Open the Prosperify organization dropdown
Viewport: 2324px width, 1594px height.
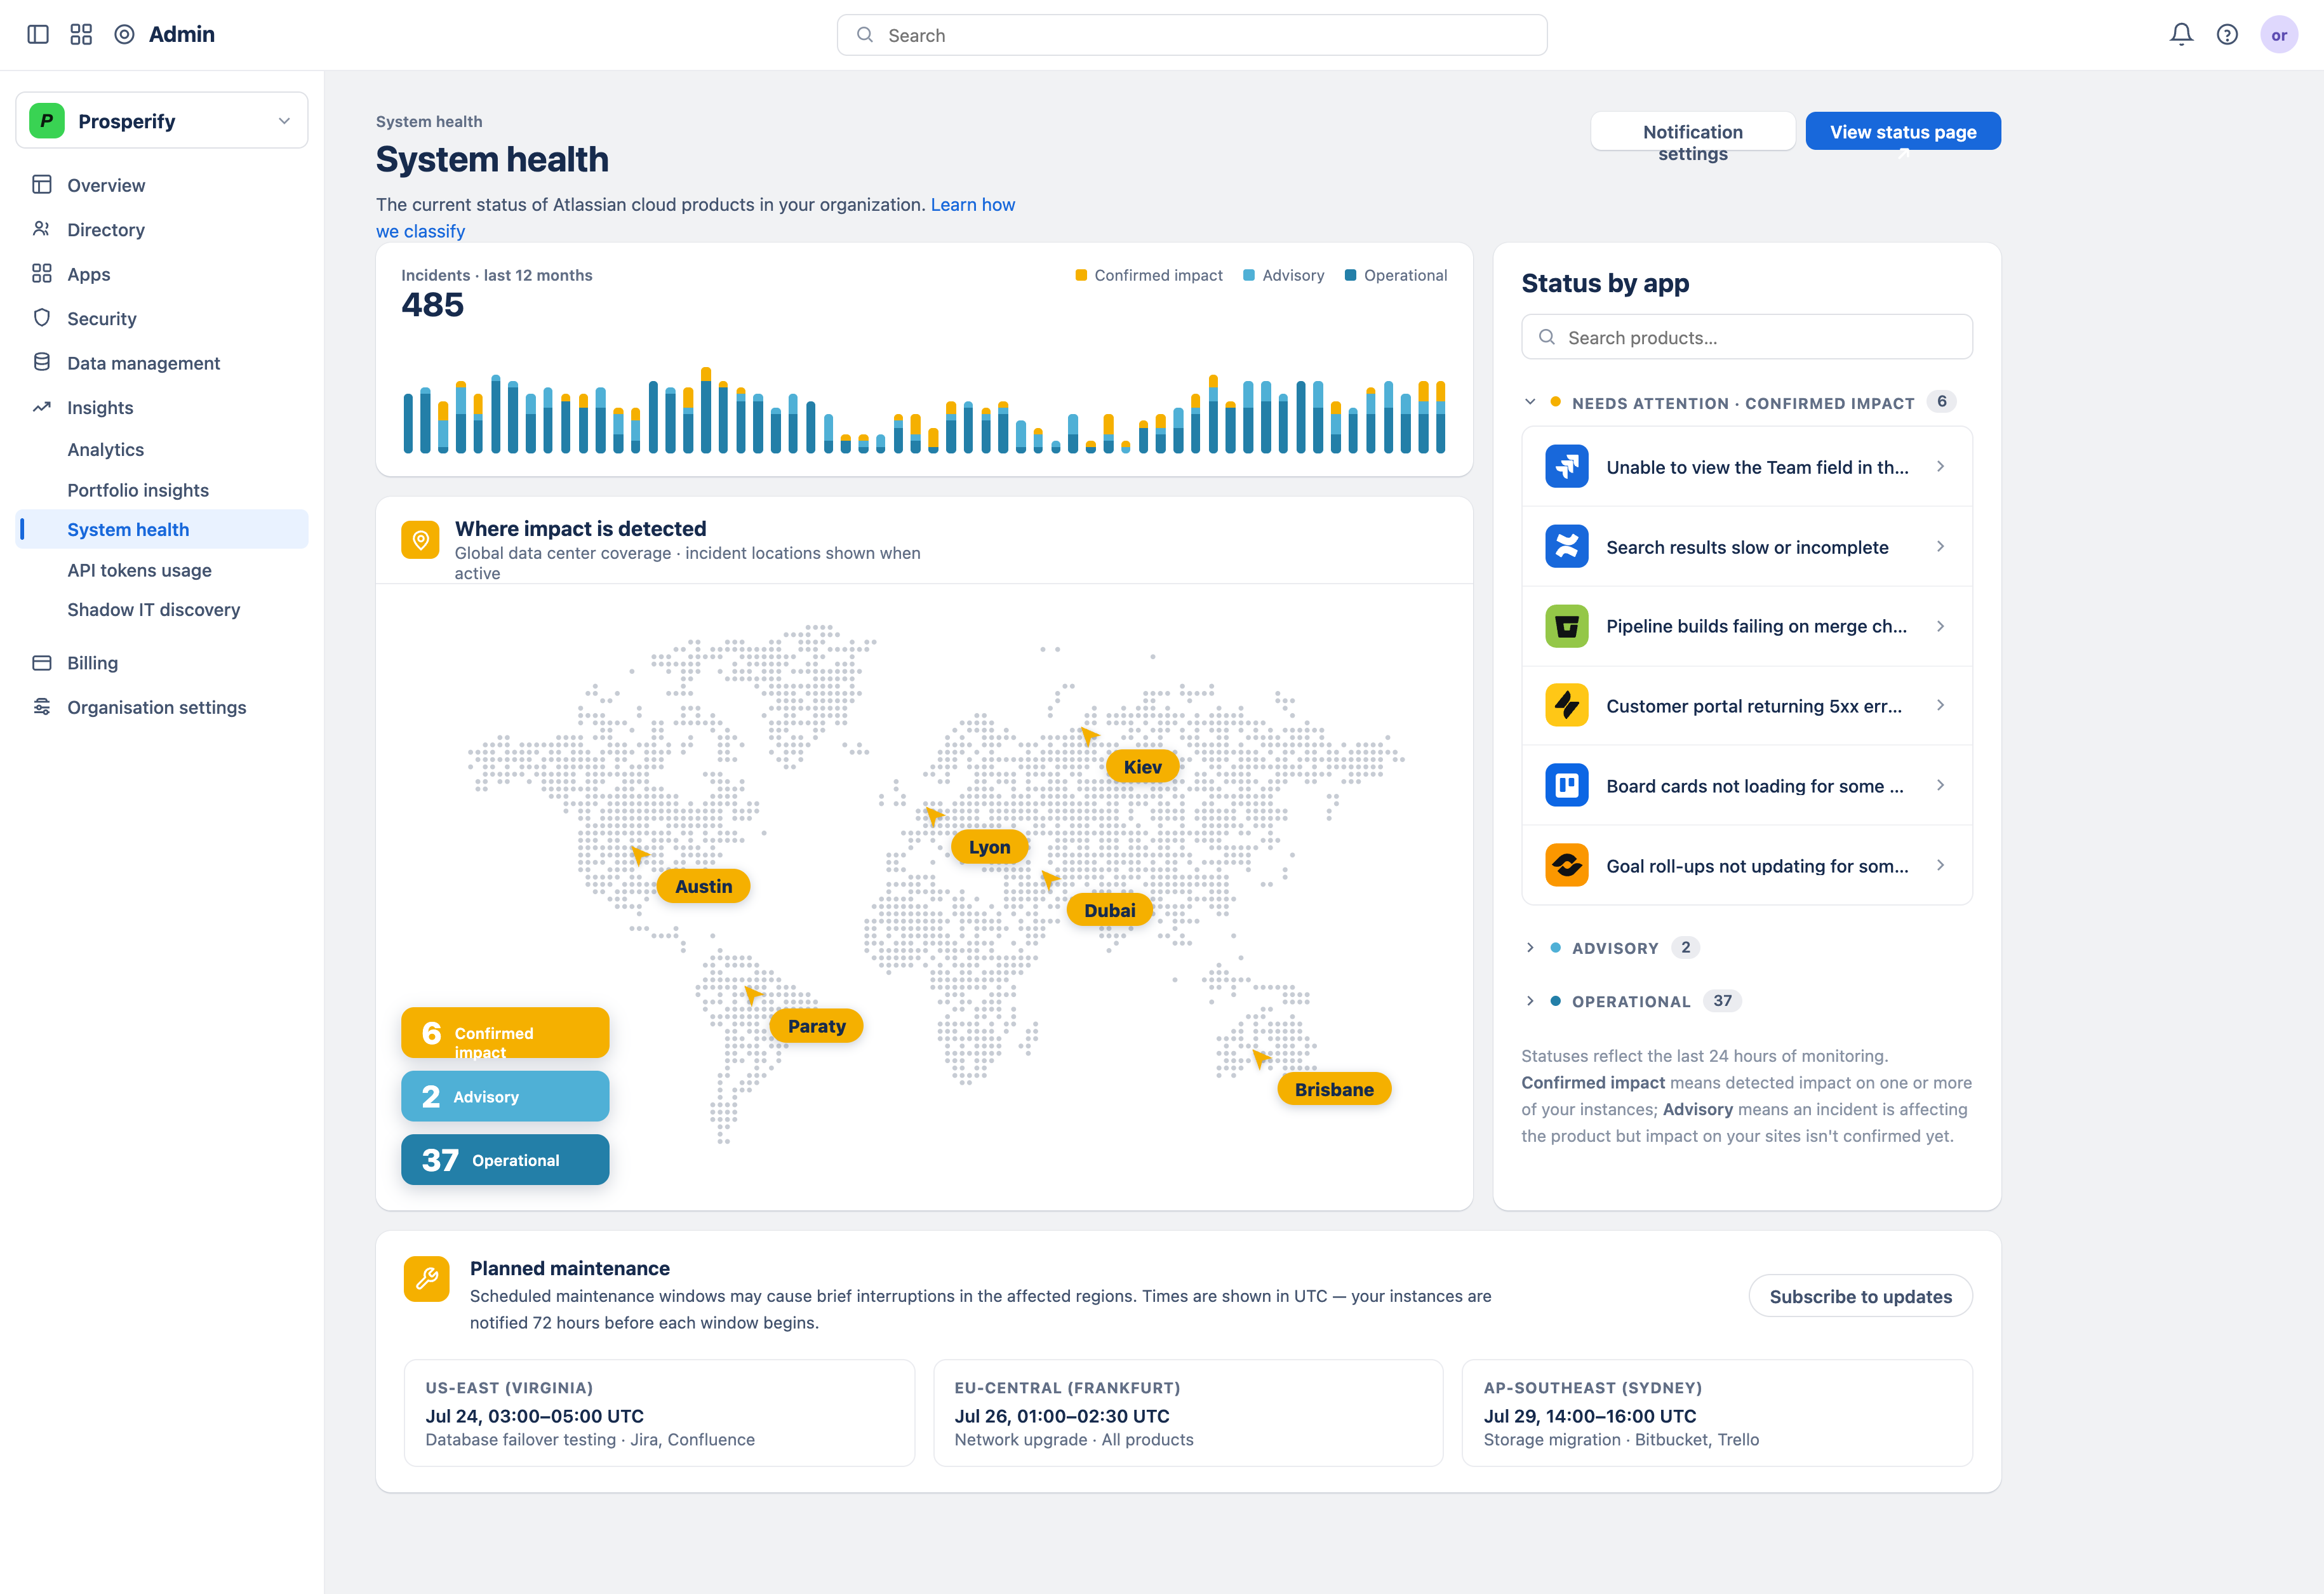(x=162, y=120)
